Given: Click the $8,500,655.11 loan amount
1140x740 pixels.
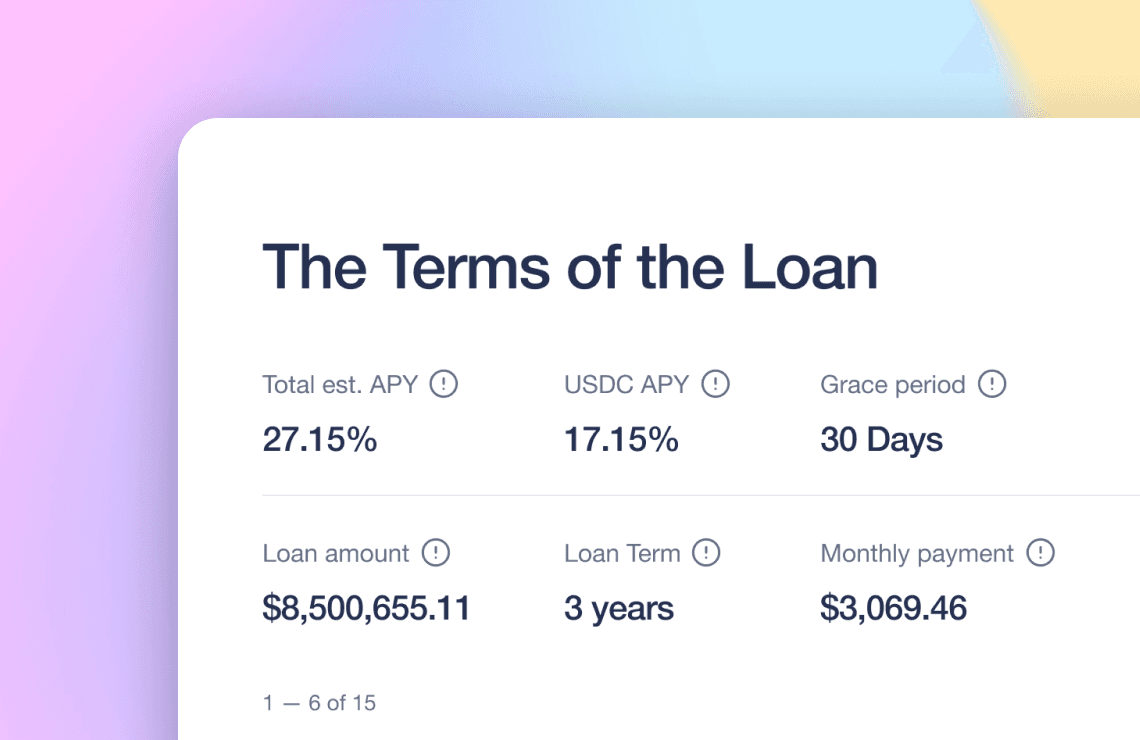Looking at the screenshot, I should coord(366,608).
